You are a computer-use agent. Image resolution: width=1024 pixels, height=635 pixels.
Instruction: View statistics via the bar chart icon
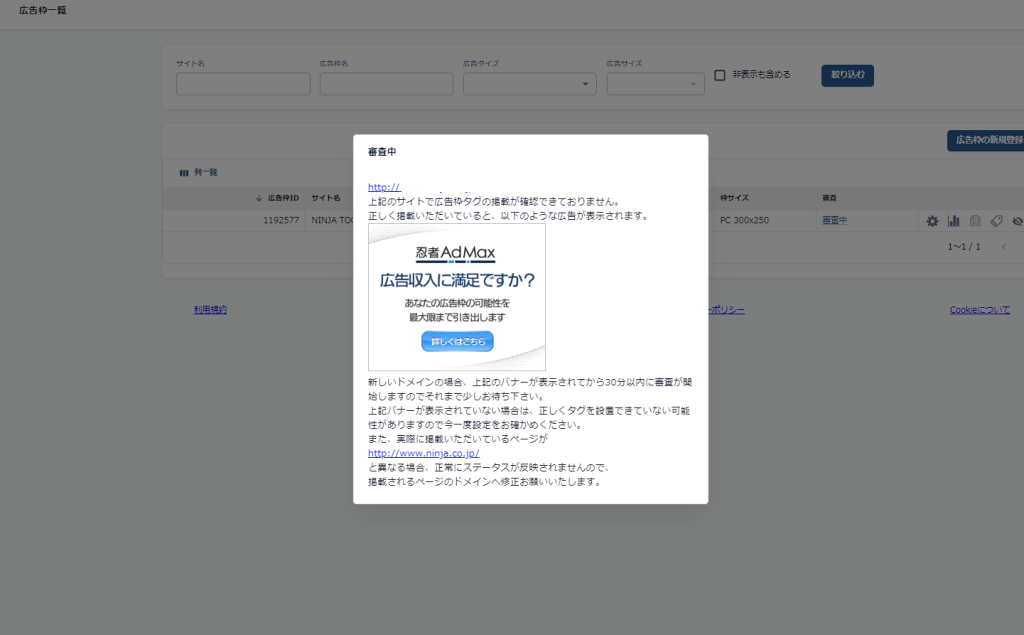point(952,220)
